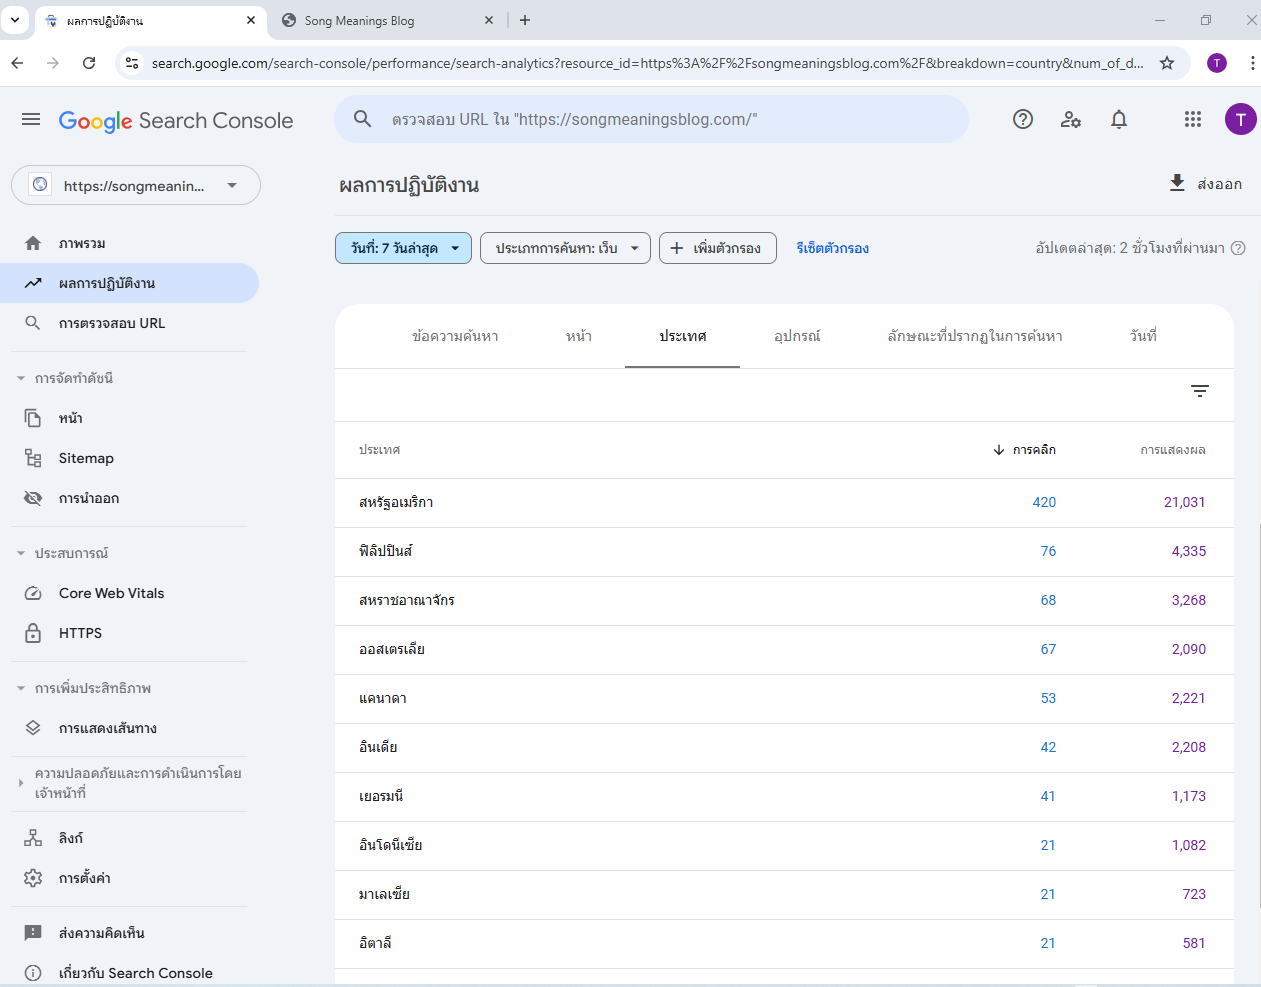Collapse the การจัดทำดัชนี section
The width and height of the screenshot is (1261, 987).
(74, 378)
